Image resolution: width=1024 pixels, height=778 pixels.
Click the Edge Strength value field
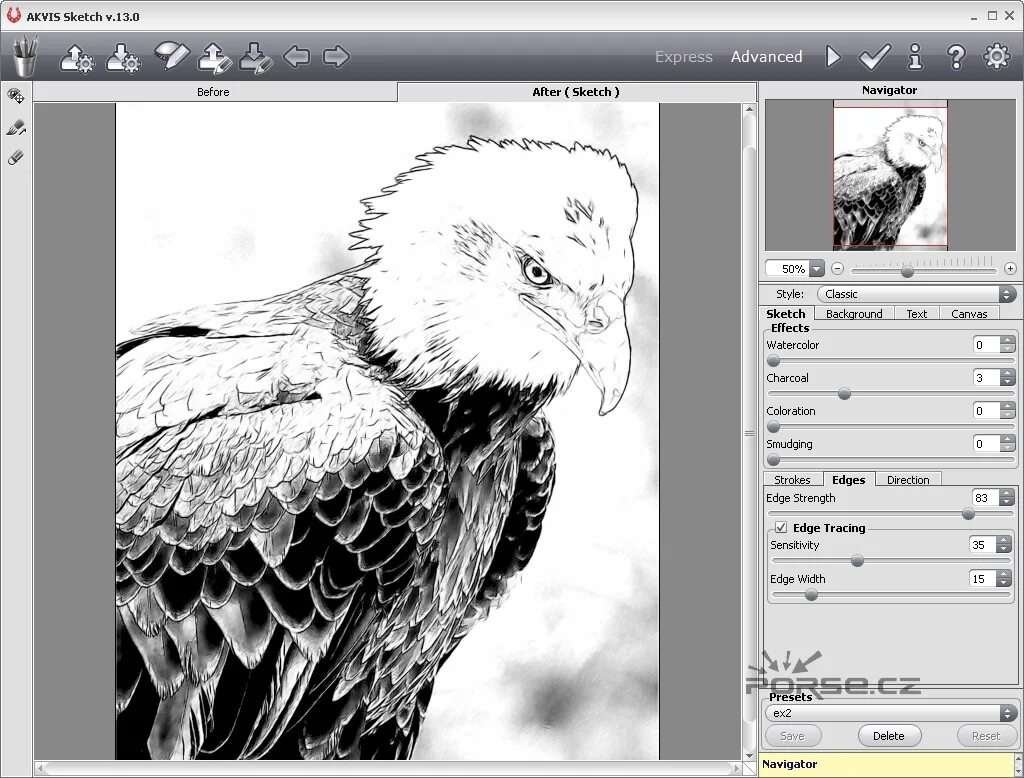984,498
